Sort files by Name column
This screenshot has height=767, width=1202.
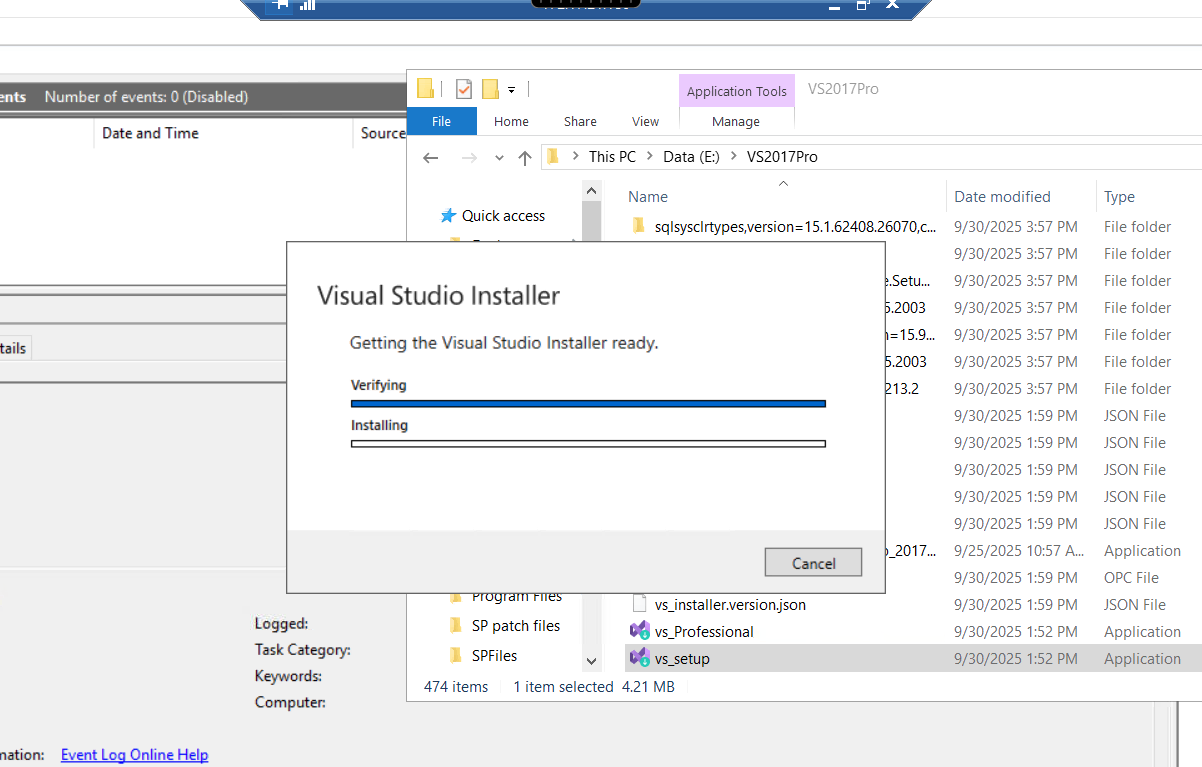pos(648,197)
